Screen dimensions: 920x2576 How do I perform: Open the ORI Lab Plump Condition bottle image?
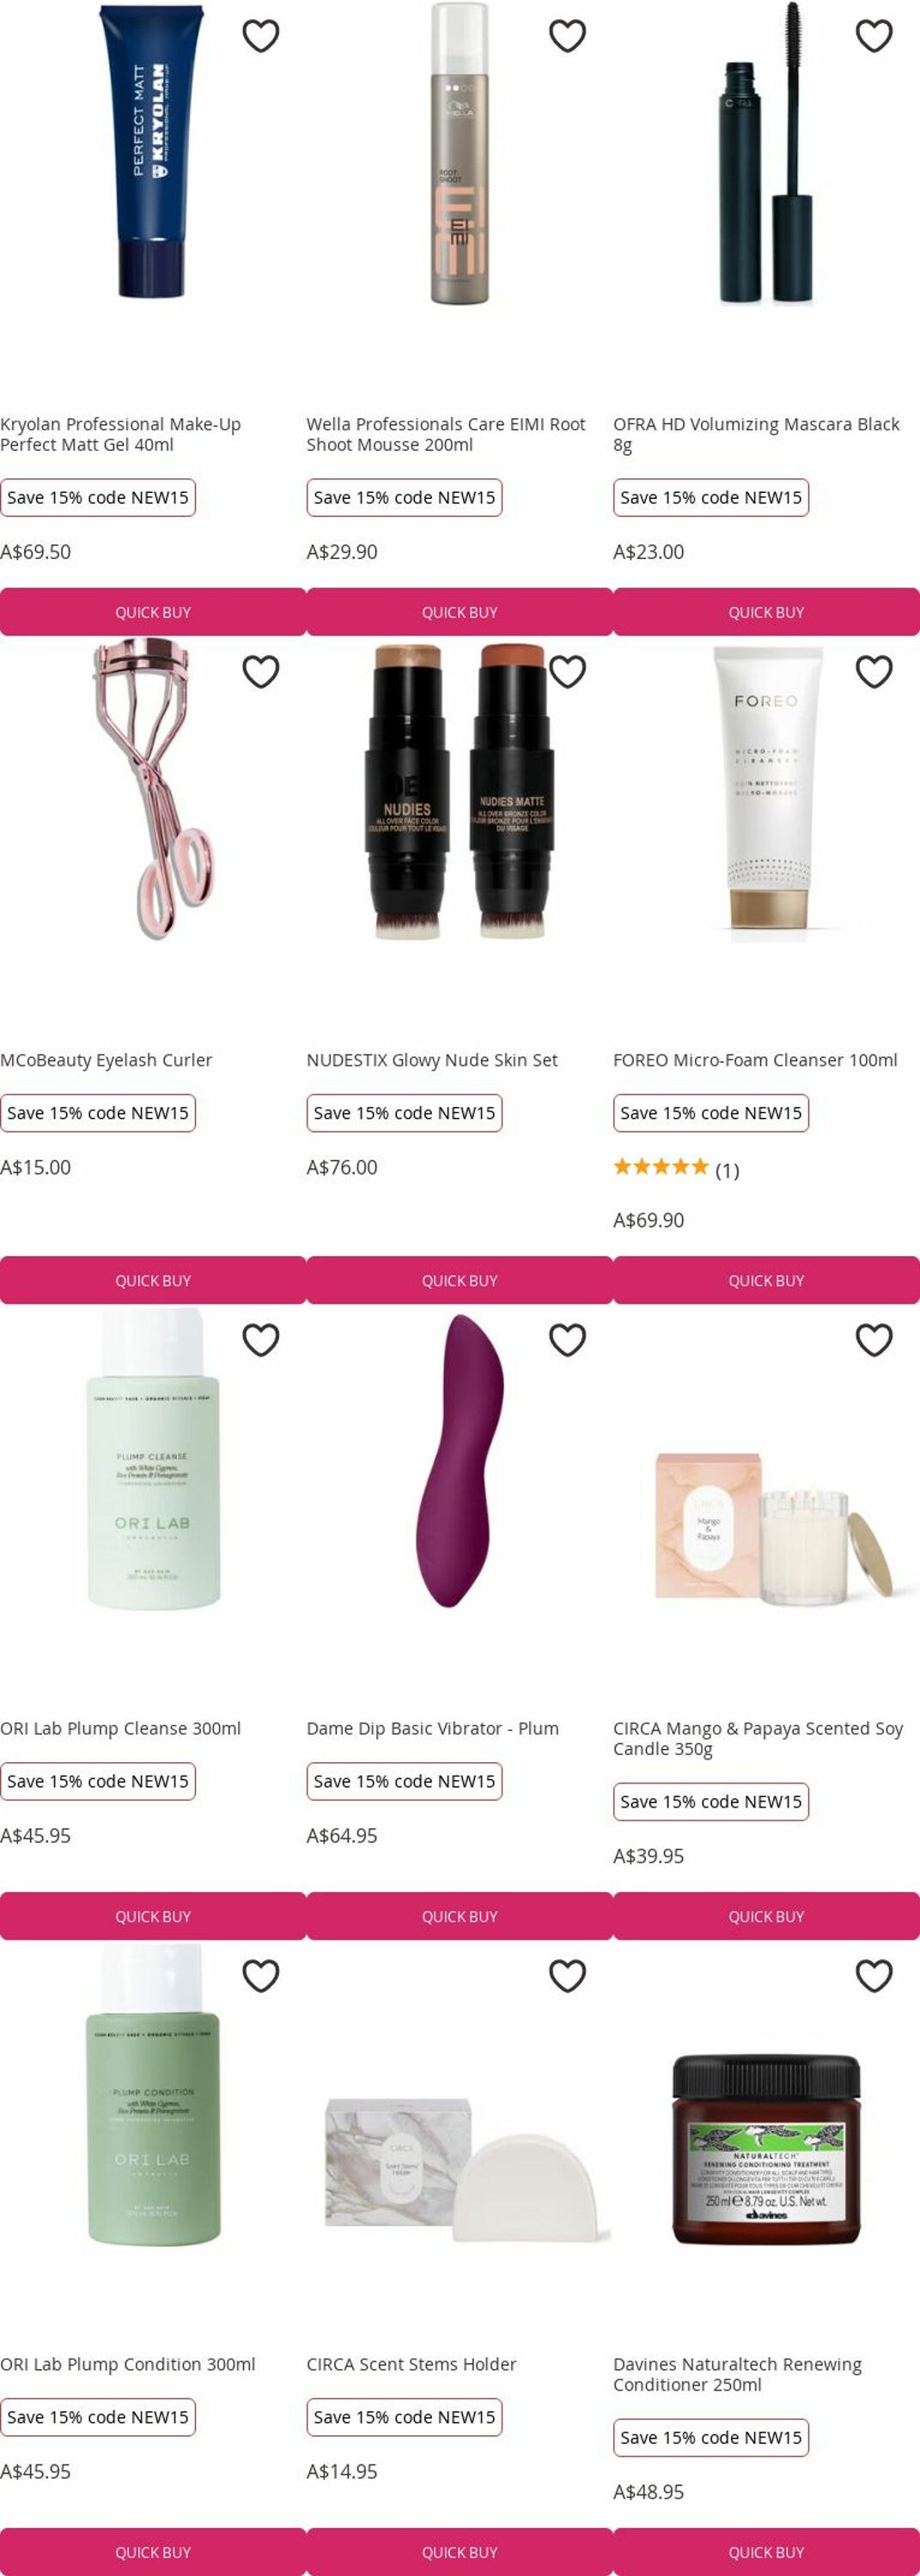coord(153,2095)
